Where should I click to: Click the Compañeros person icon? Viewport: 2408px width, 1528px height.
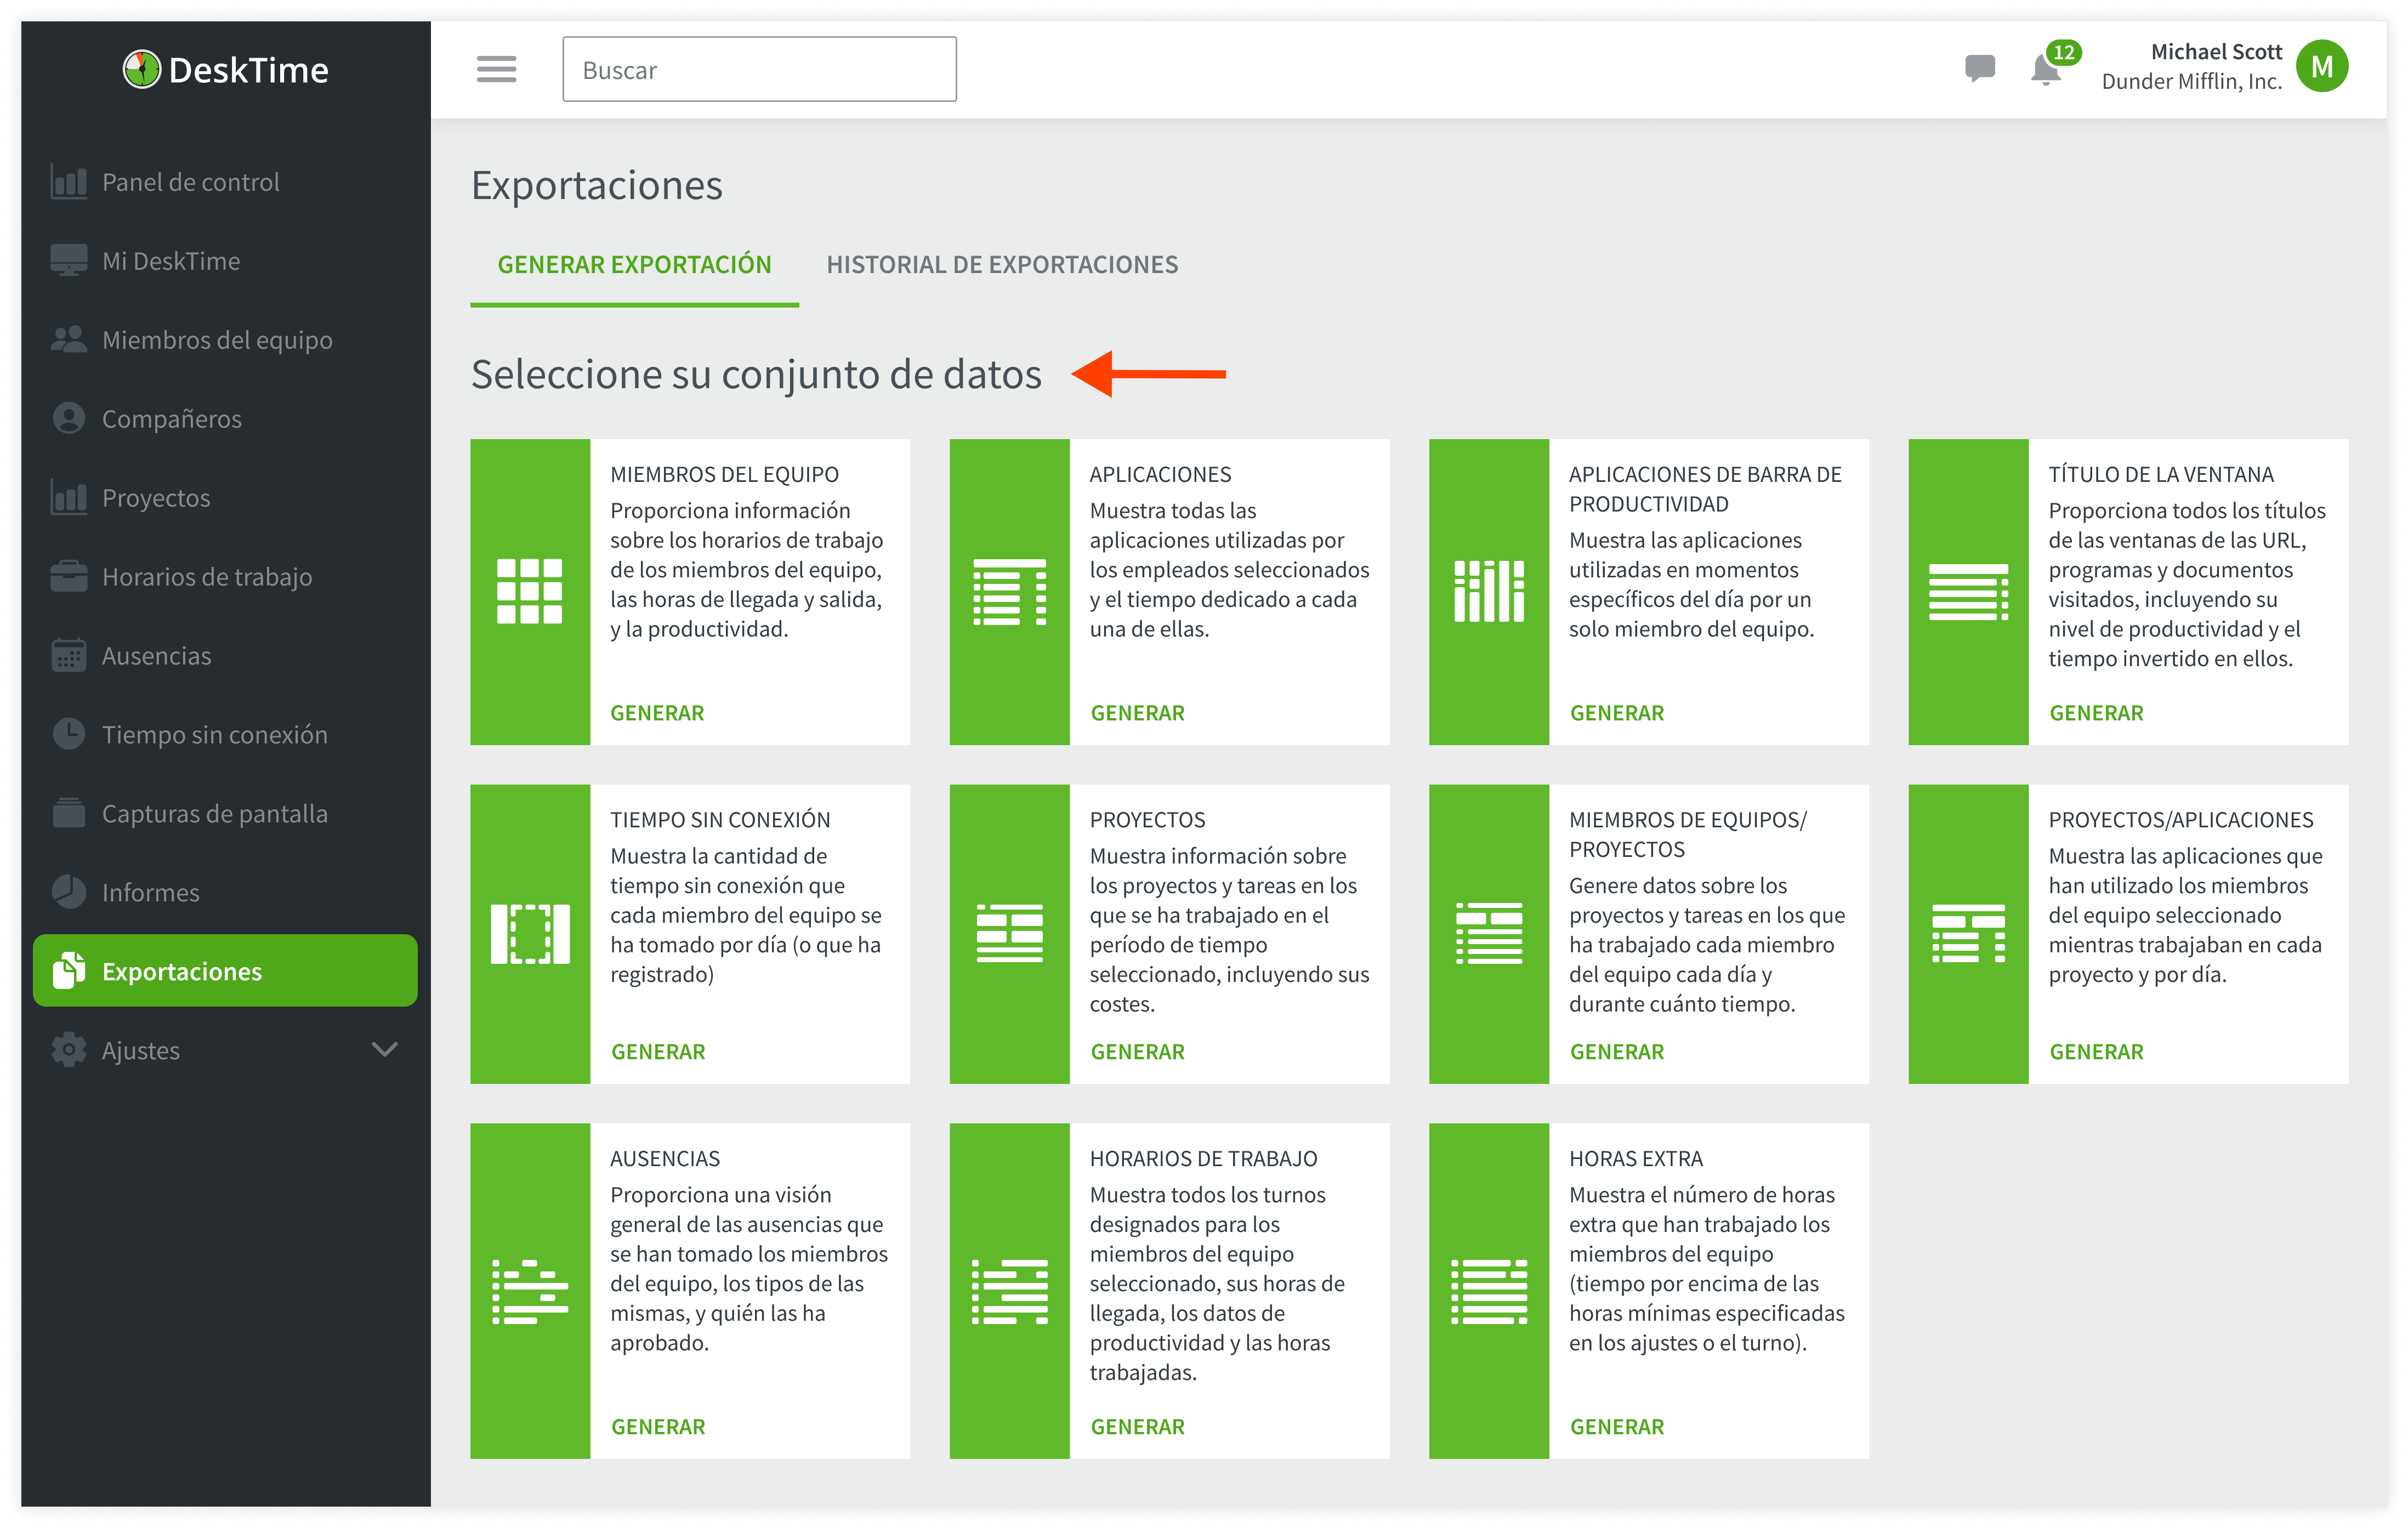[69, 418]
